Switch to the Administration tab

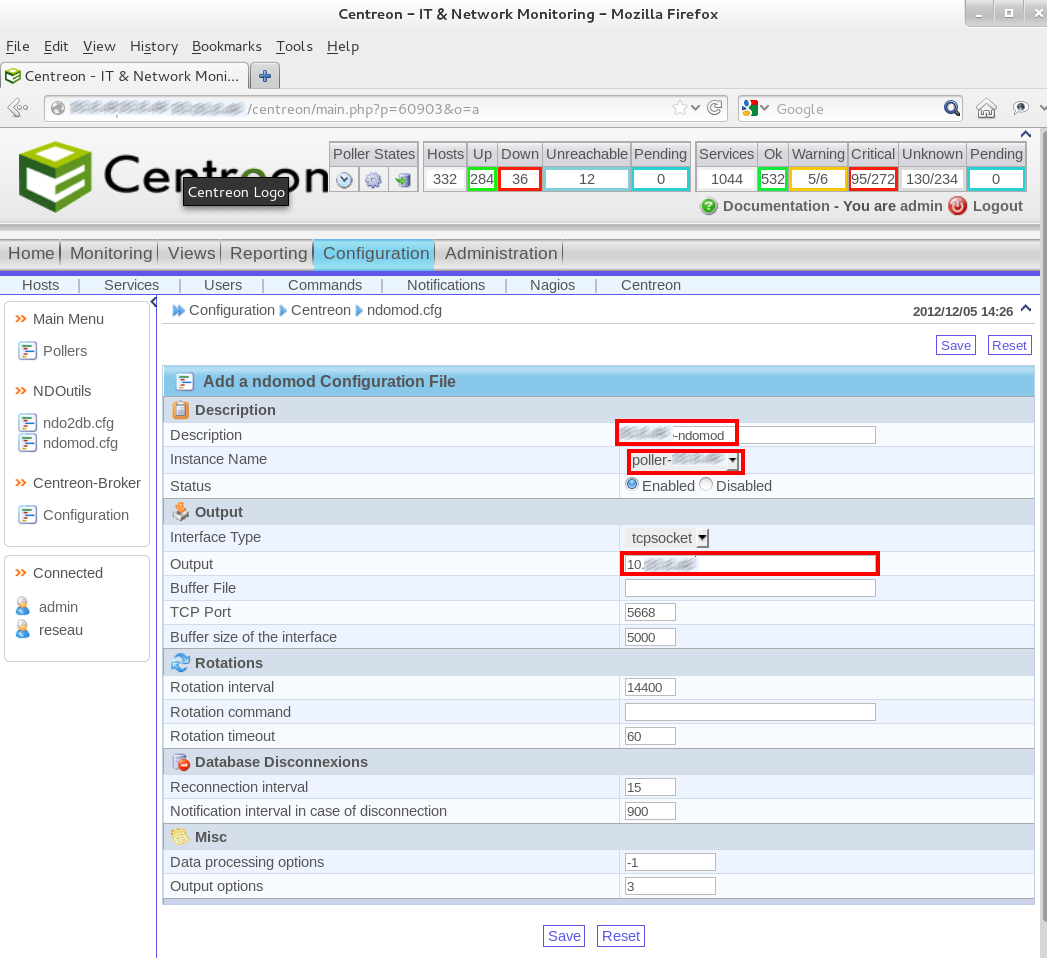coord(500,253)
